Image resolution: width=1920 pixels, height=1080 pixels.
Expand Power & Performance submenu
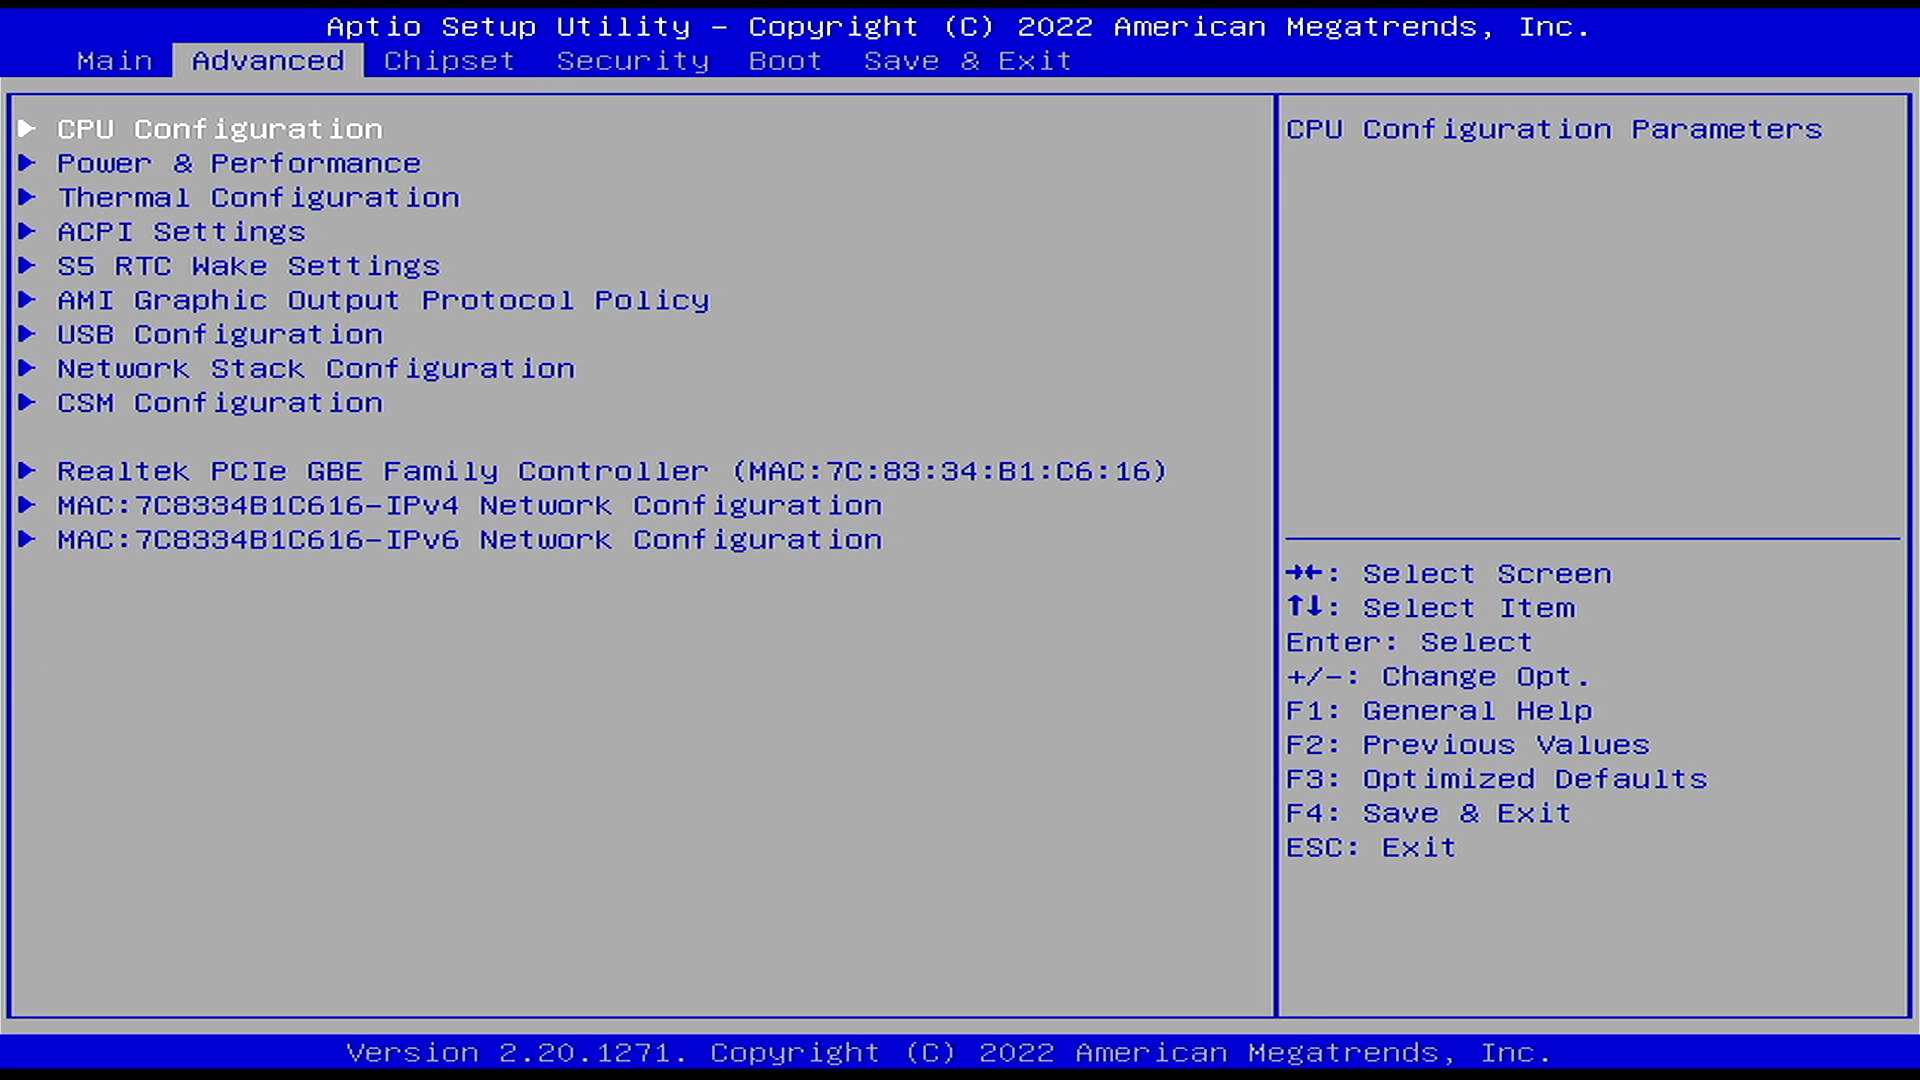pos(239,162)
